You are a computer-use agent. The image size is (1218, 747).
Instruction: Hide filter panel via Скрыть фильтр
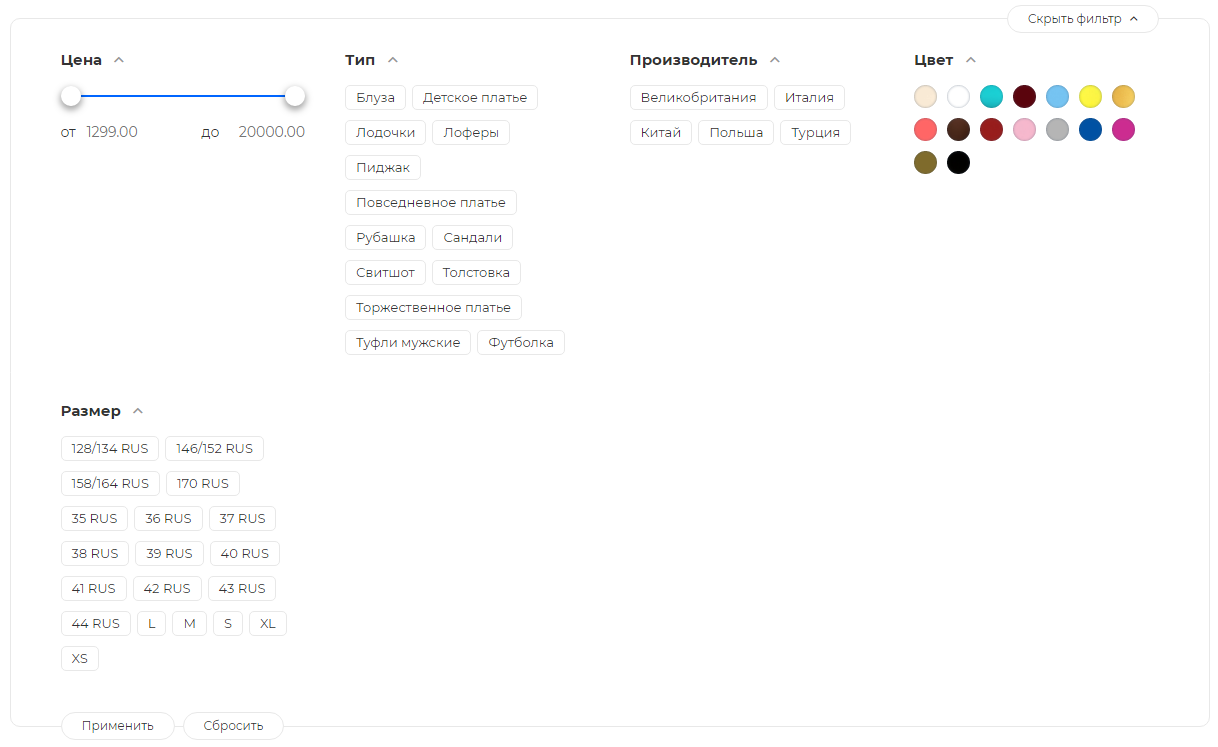(x=1082, y=19)
